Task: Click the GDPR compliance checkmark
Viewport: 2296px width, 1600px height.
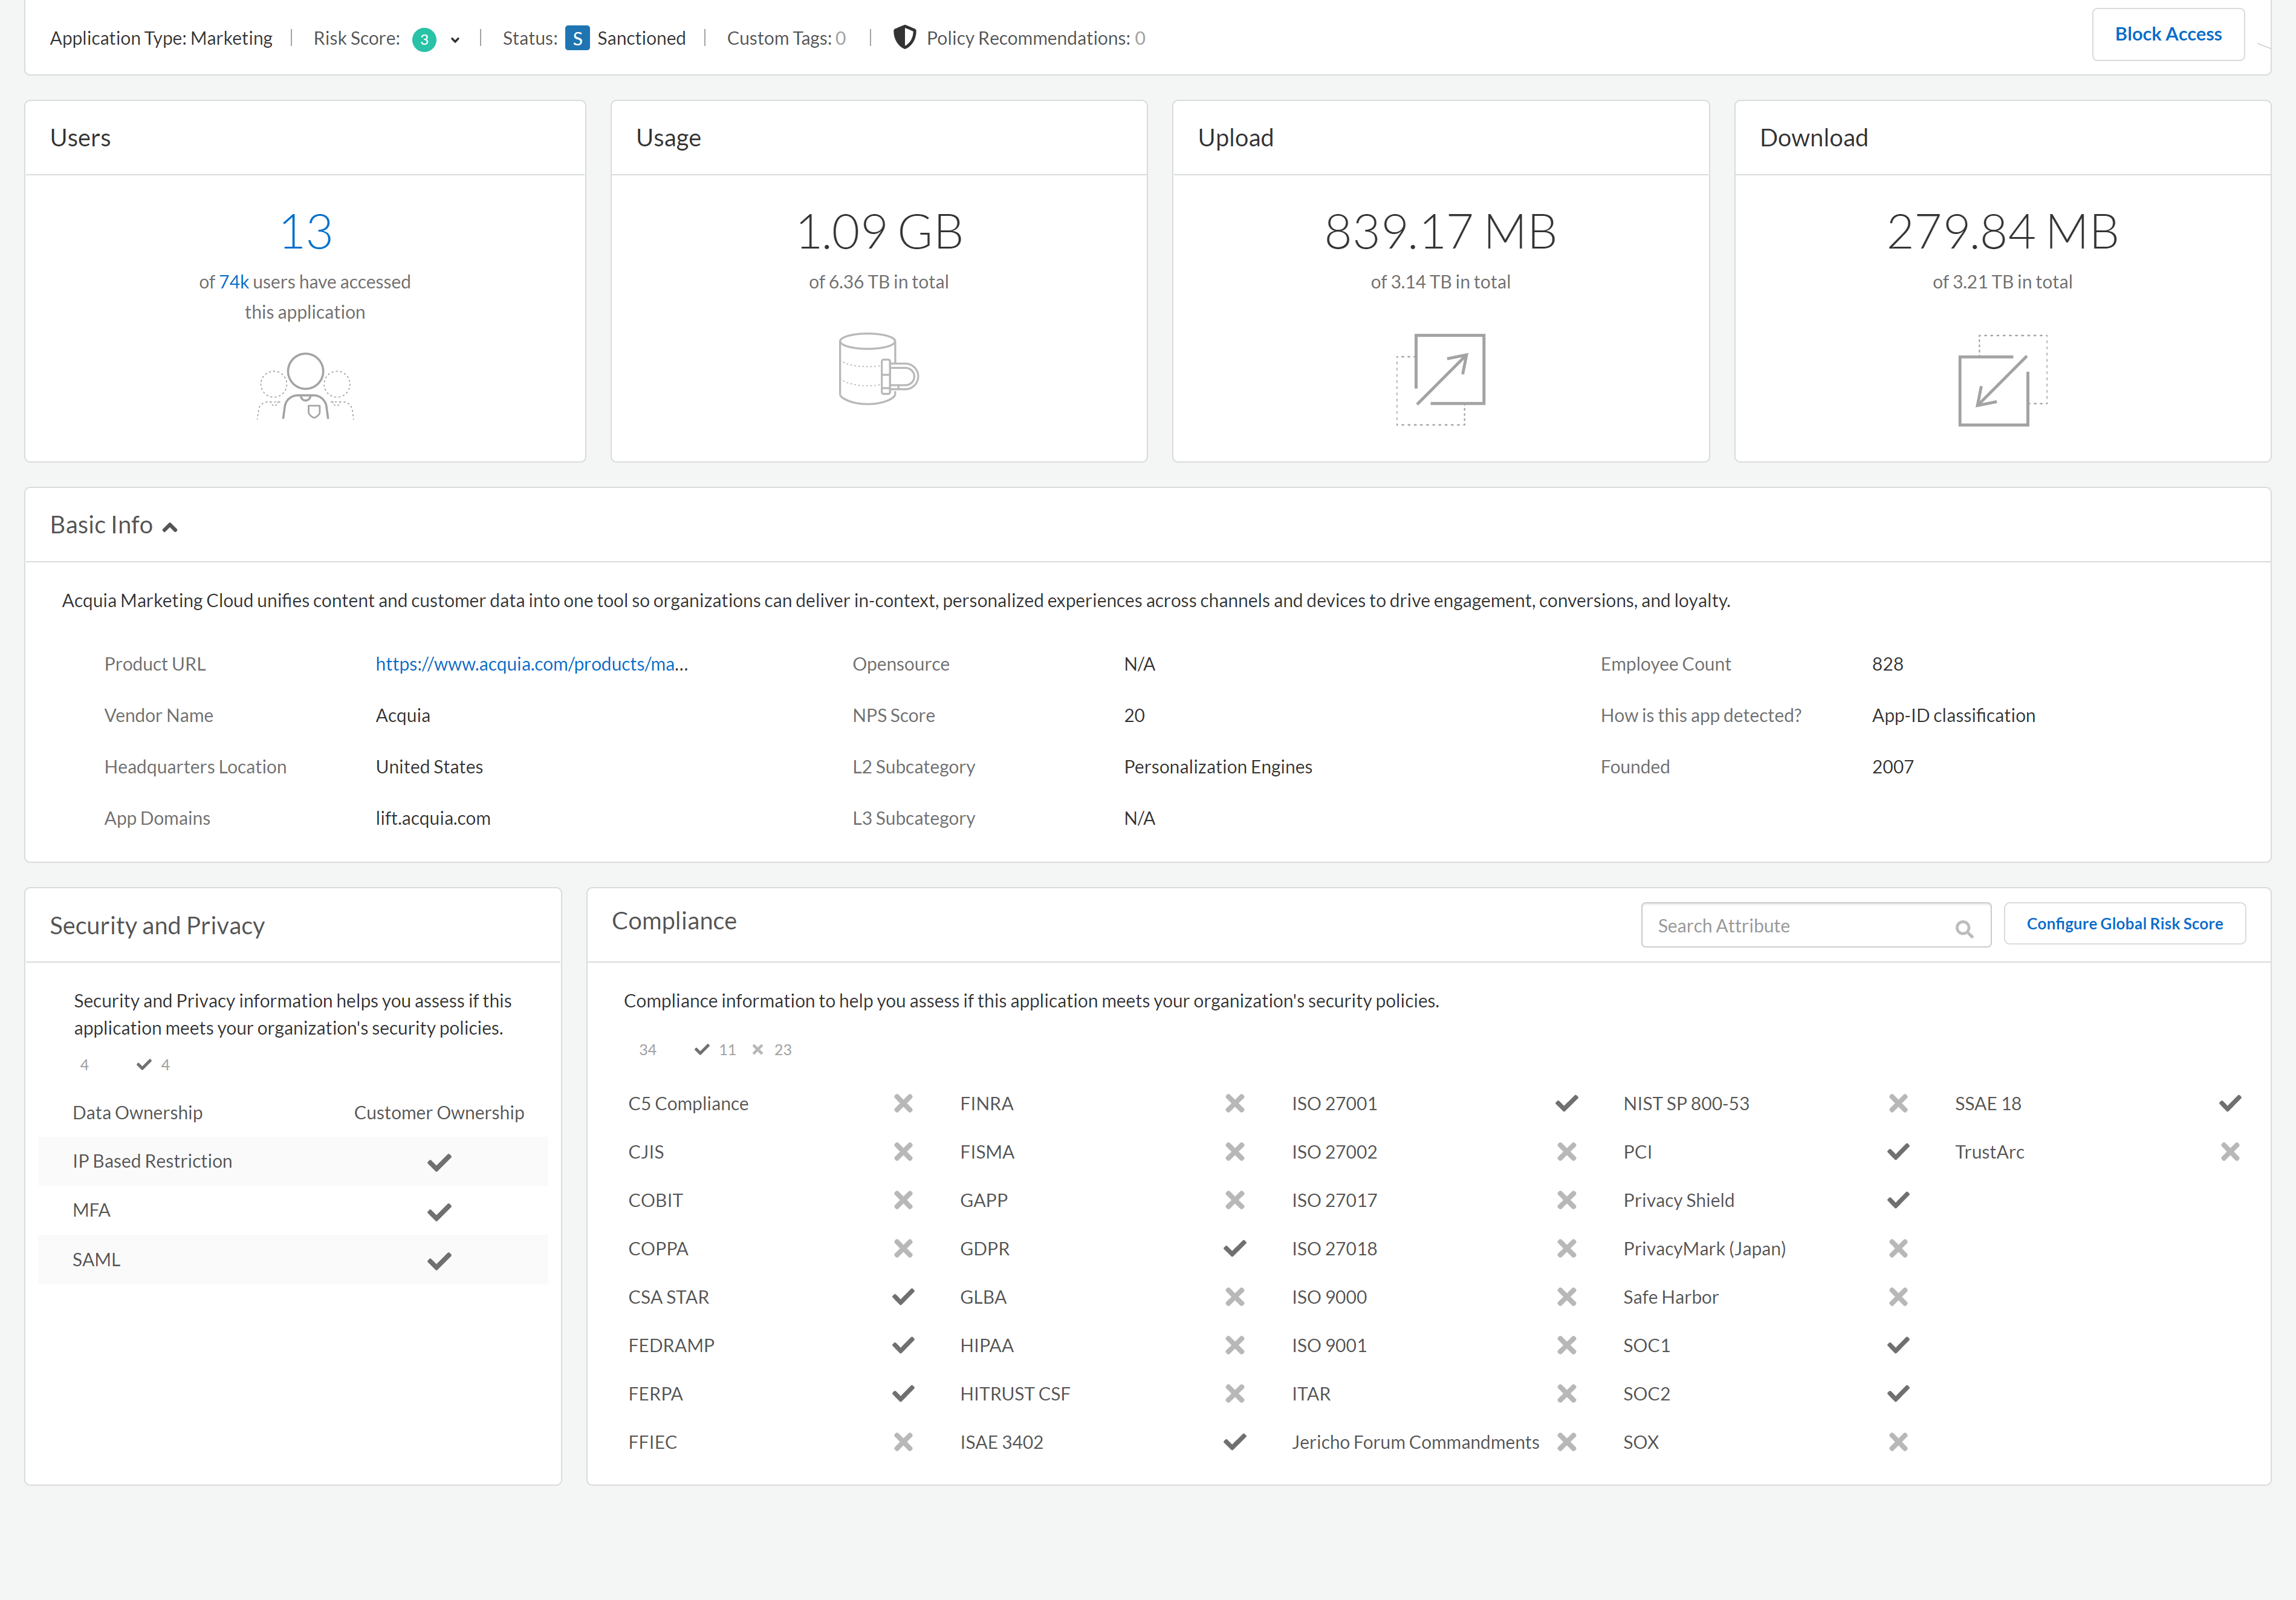Action: coord(1234,1248)
